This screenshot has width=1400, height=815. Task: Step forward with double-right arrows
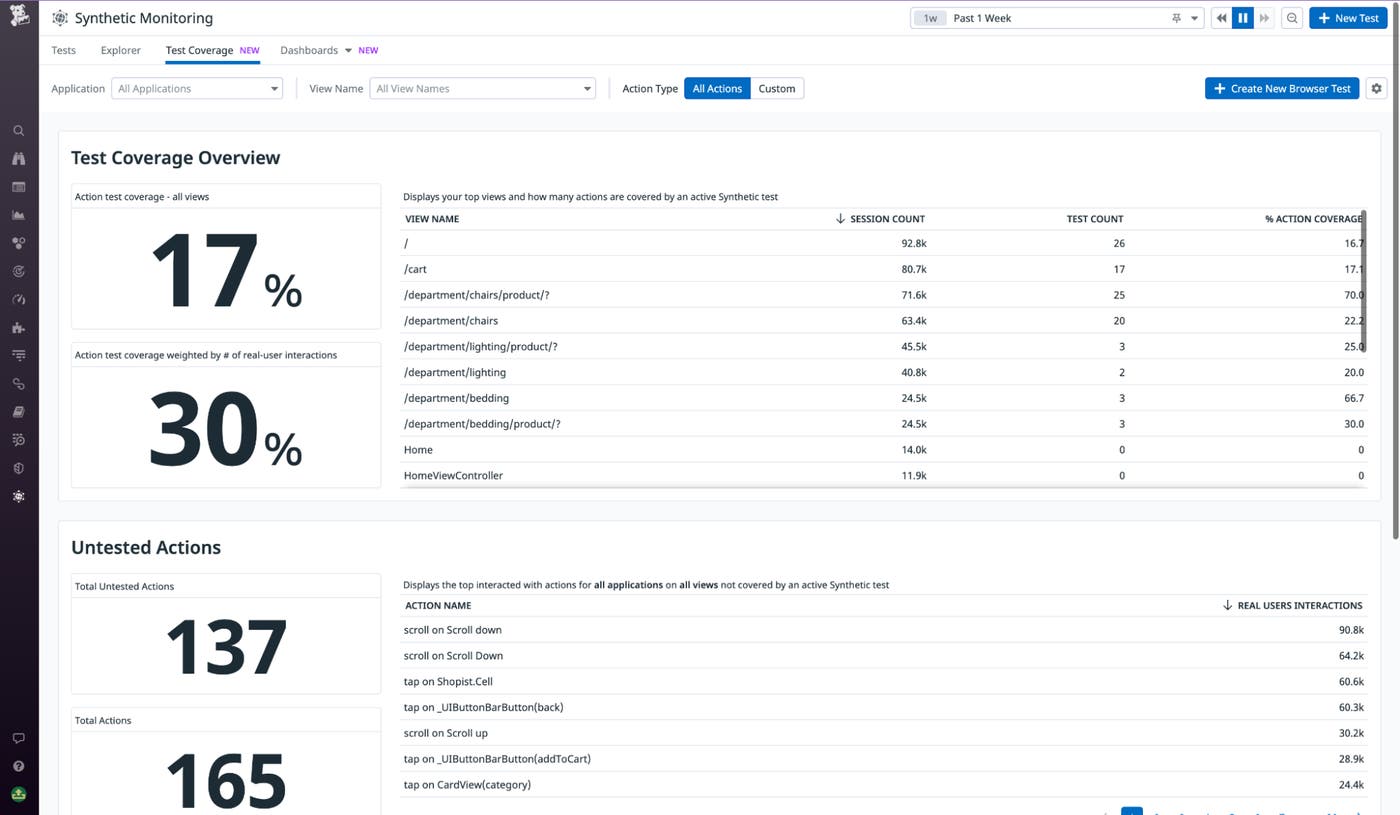pyautogui.click(x=1265, y=18)
